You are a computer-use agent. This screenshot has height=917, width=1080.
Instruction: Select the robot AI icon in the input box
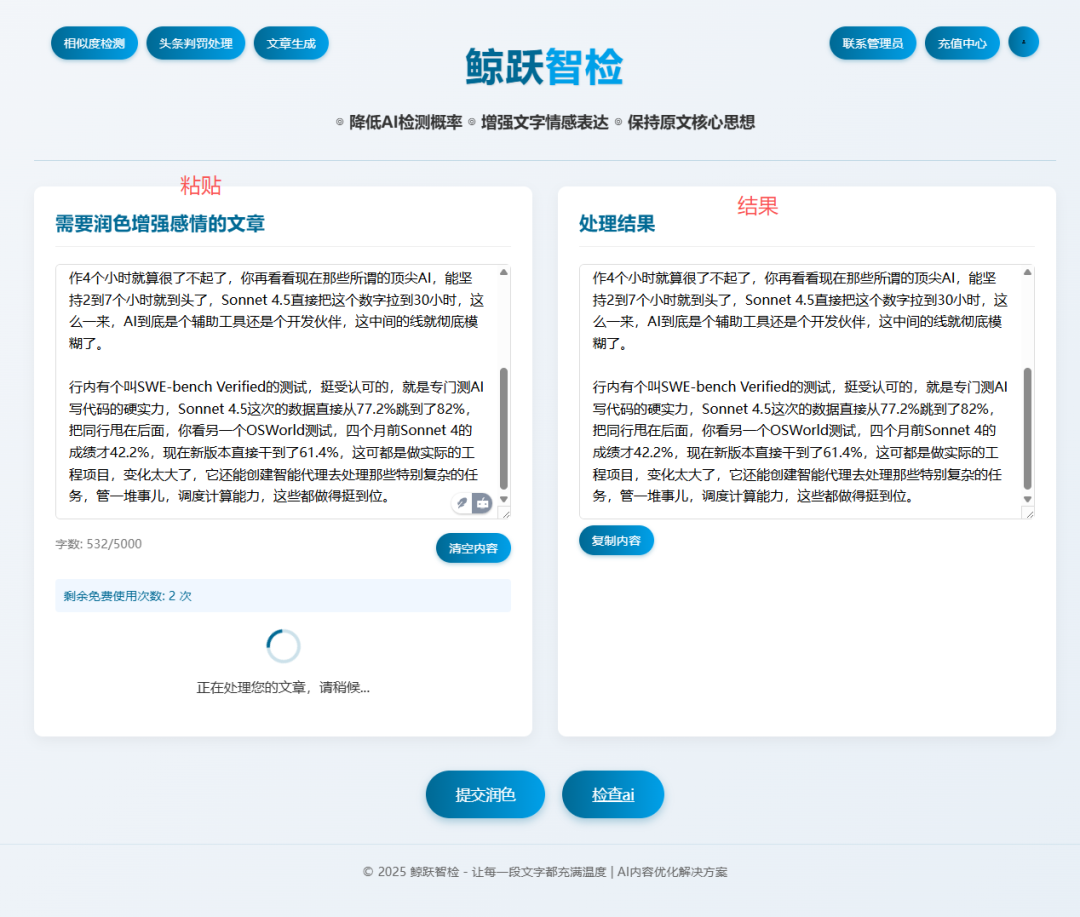coord(482,503)
